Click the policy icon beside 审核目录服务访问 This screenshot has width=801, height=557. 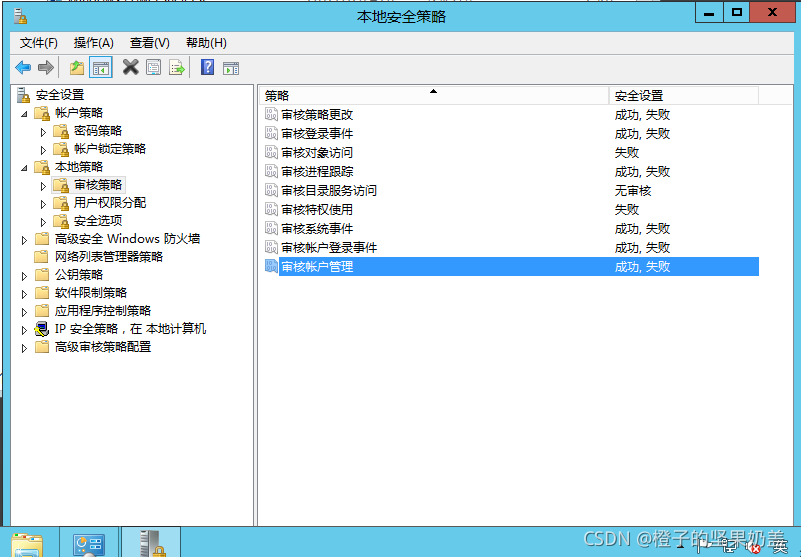point(271,190)
